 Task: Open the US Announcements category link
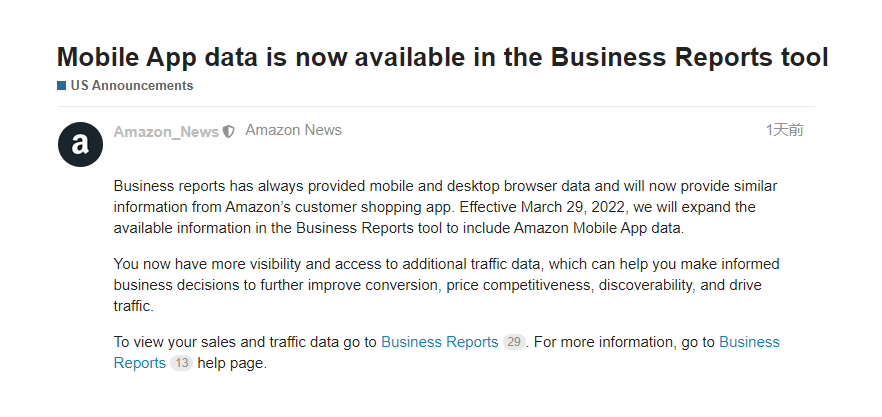tap(131, 86)
